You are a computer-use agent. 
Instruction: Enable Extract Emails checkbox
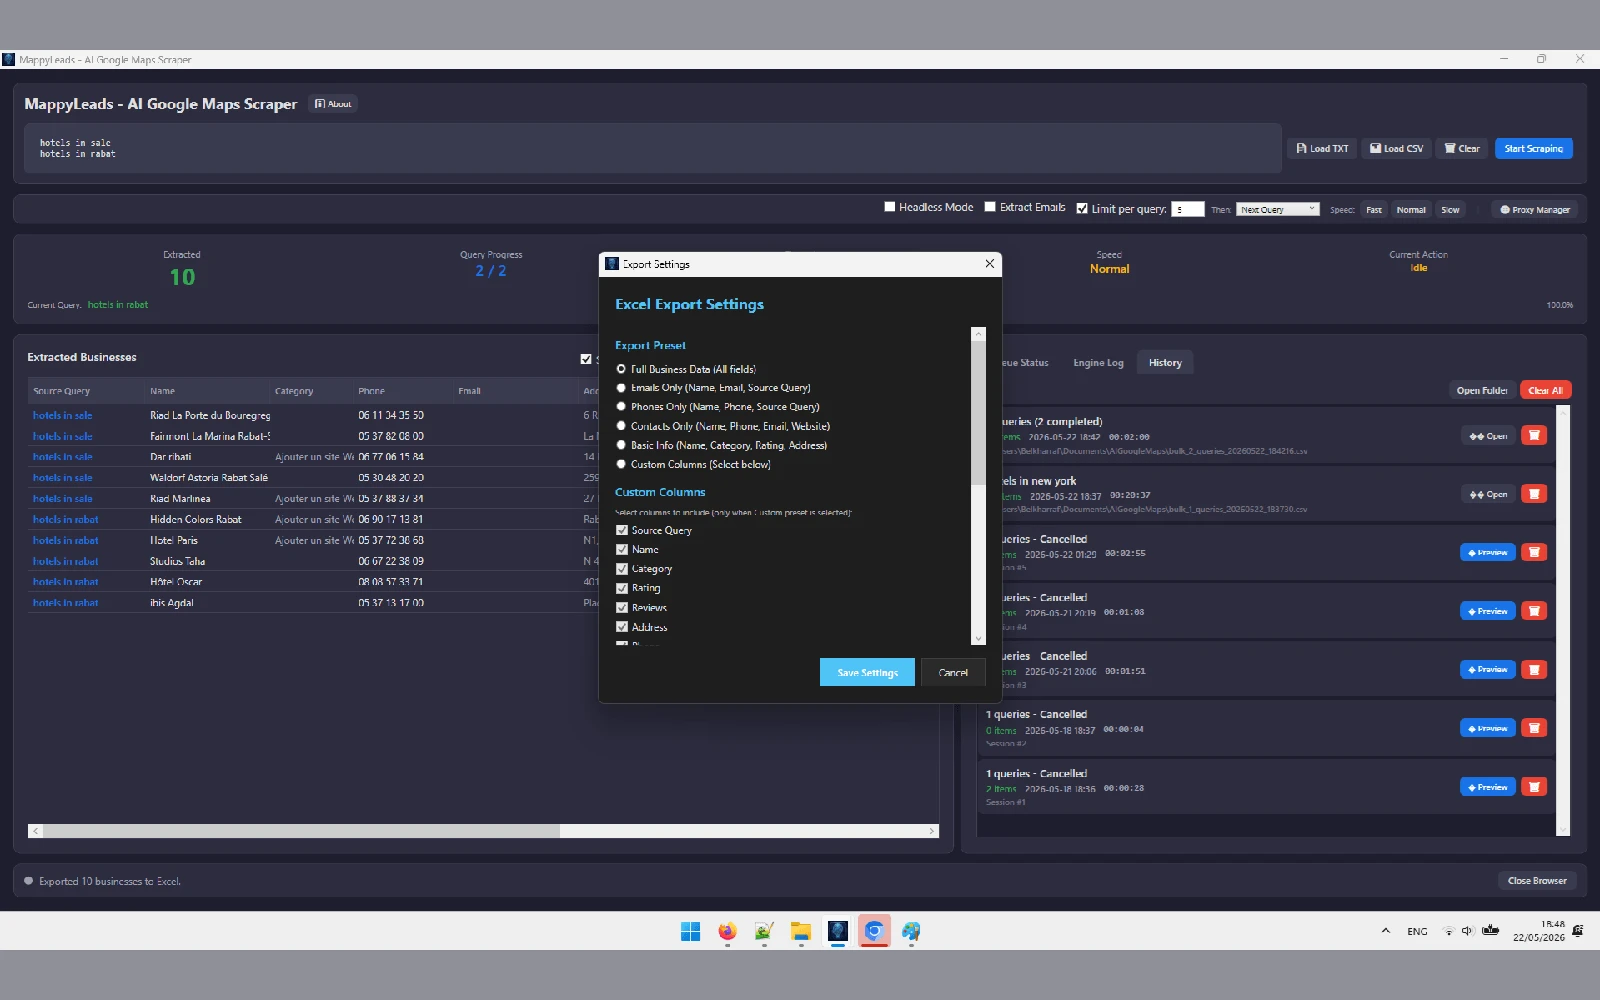pyautogui.click(x=990, y=207)
